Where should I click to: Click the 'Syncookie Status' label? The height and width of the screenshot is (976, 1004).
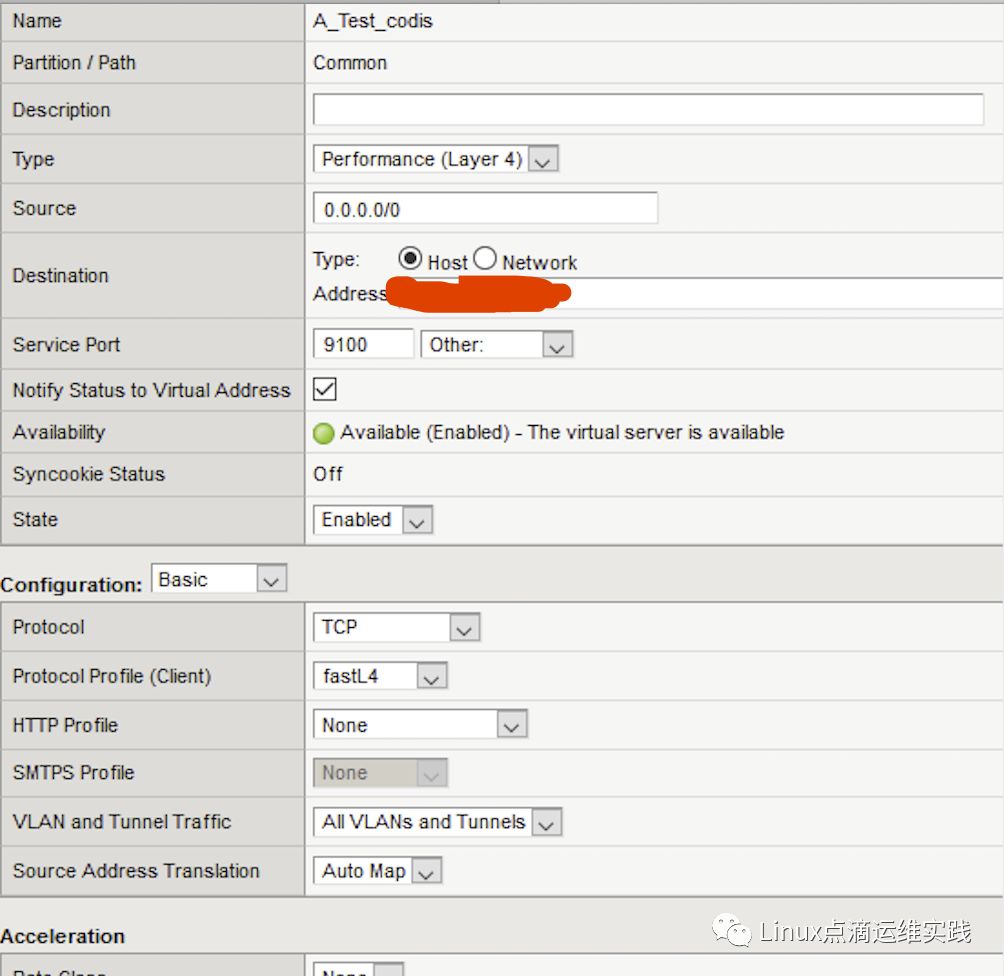click(89, 474)
